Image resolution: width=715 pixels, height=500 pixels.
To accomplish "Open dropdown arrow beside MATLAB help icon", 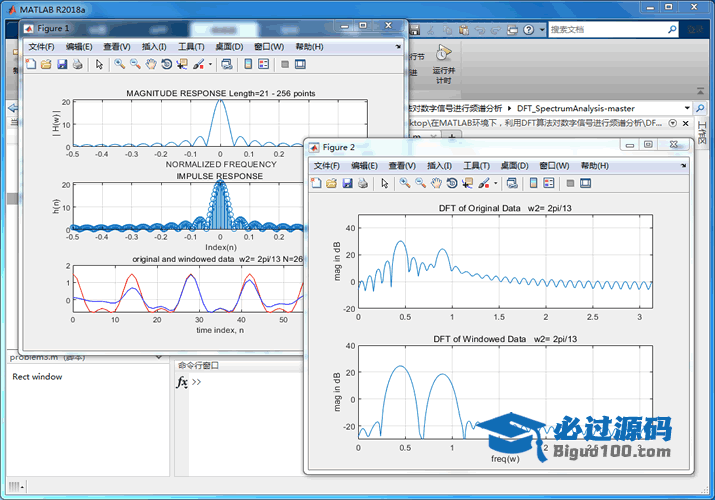I will [x=542, y=30].
